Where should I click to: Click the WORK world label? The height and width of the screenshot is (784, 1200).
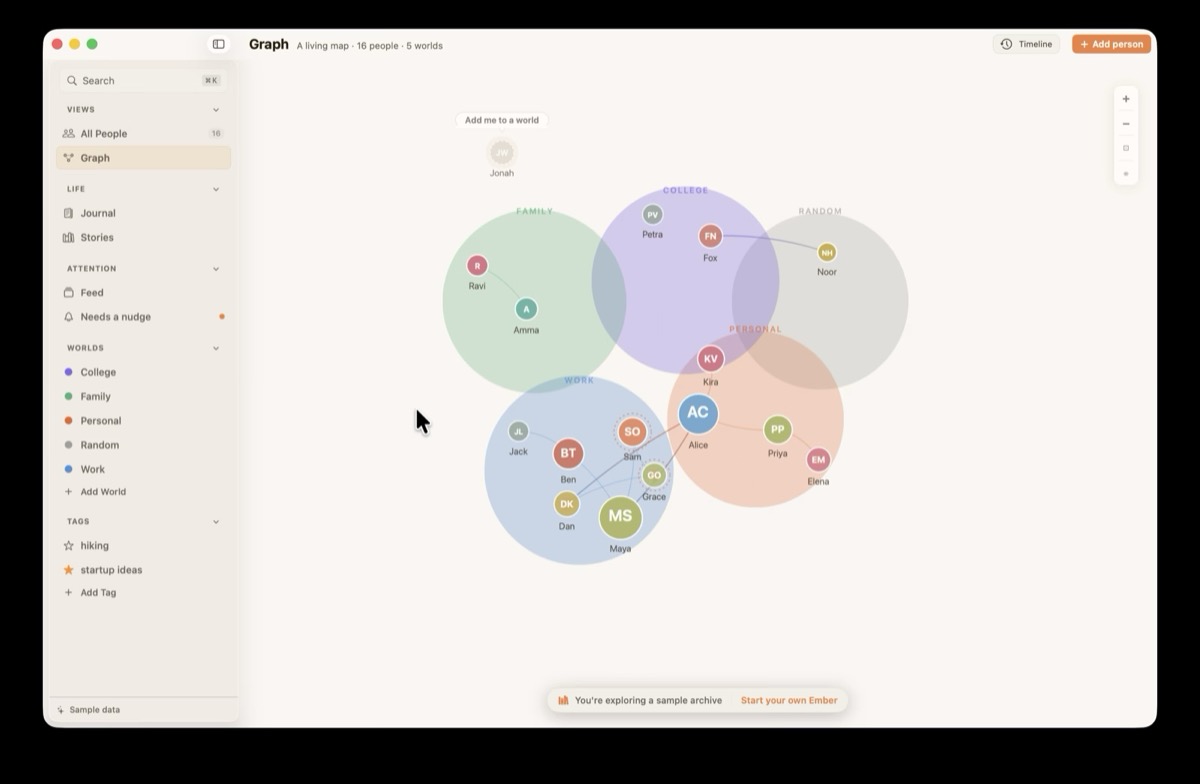(x=579, y=380)
